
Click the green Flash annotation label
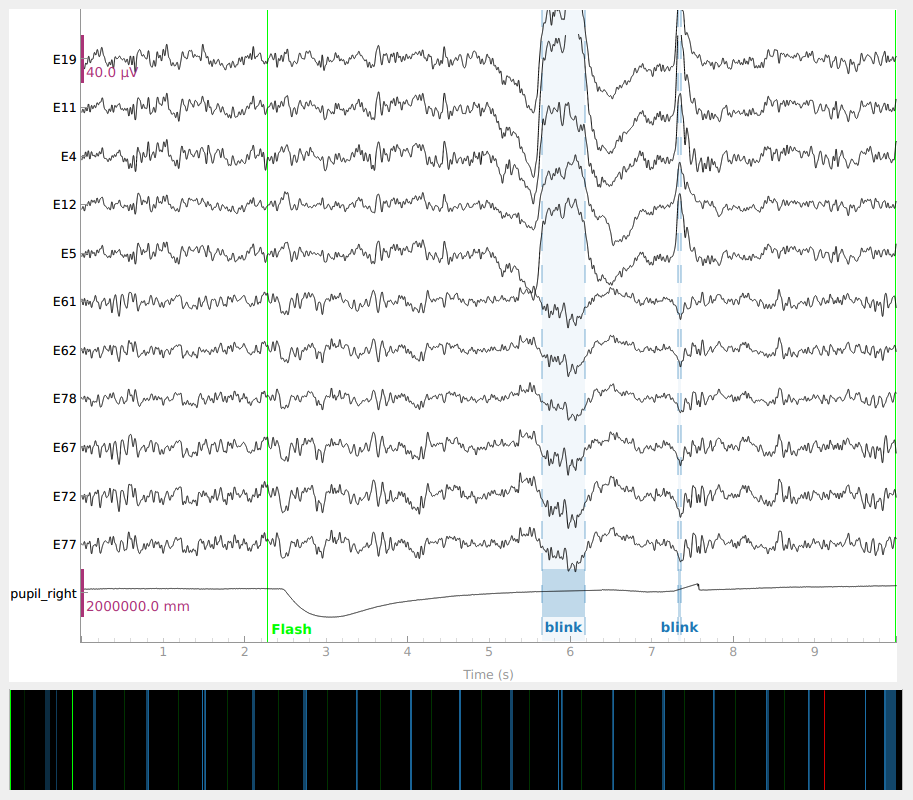pos(291,629)
